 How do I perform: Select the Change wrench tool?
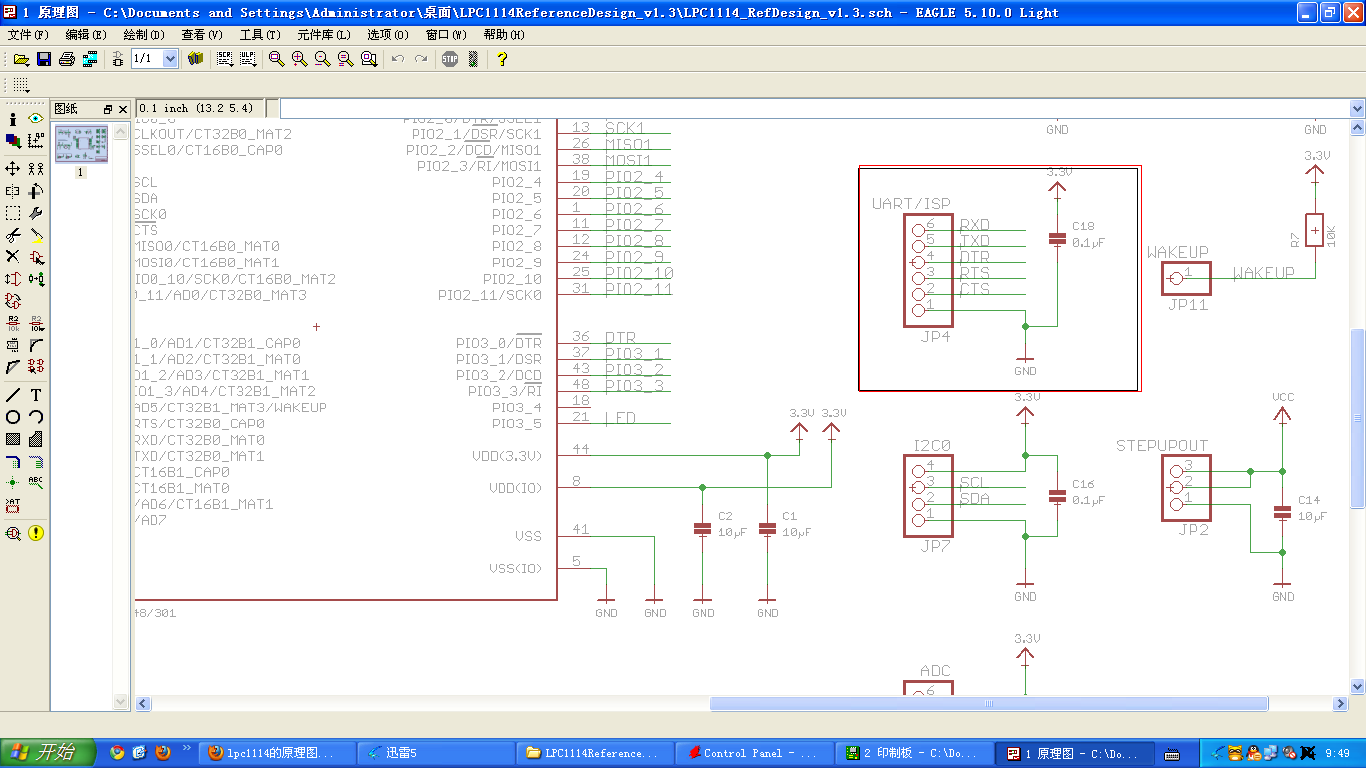click(36, 213)
